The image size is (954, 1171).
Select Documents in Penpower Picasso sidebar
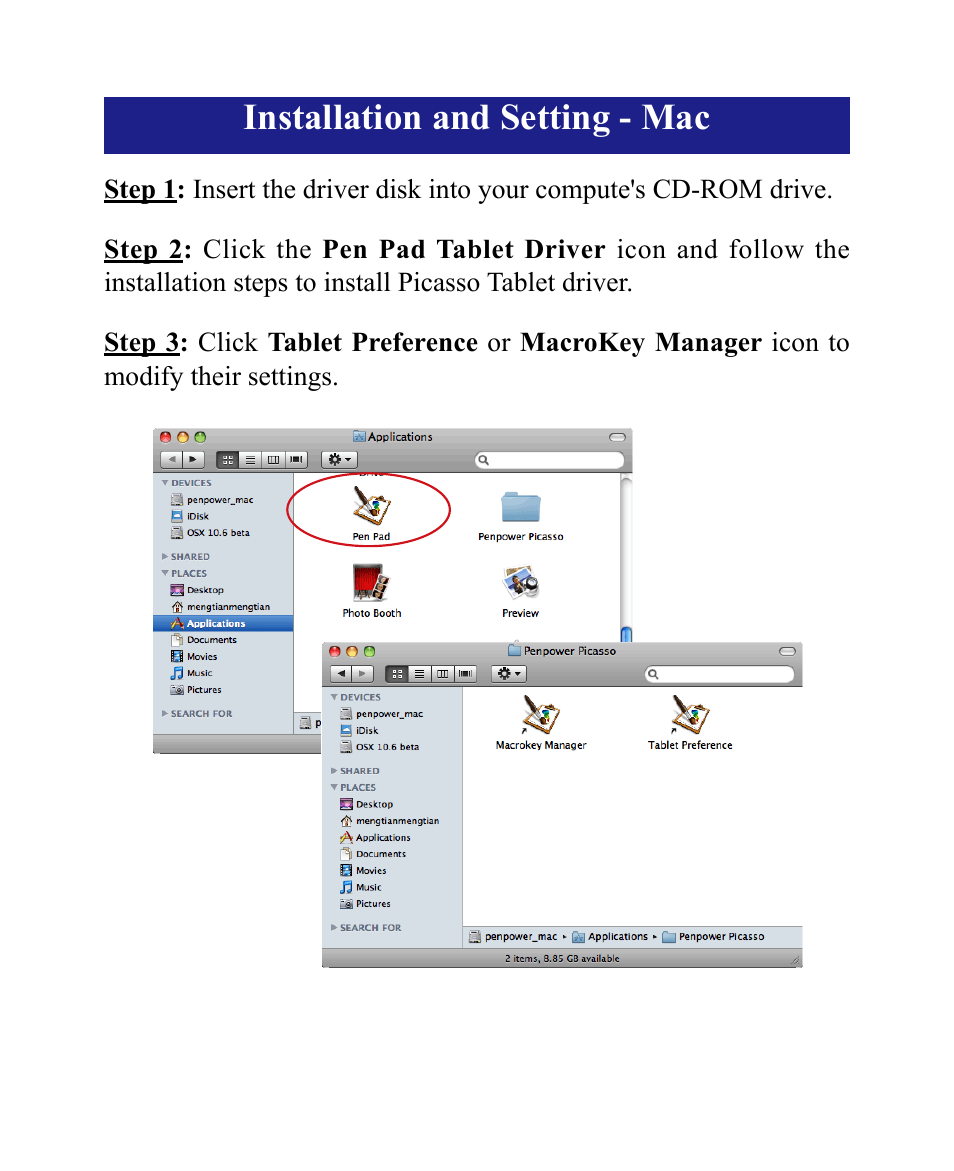pos(392,854)
